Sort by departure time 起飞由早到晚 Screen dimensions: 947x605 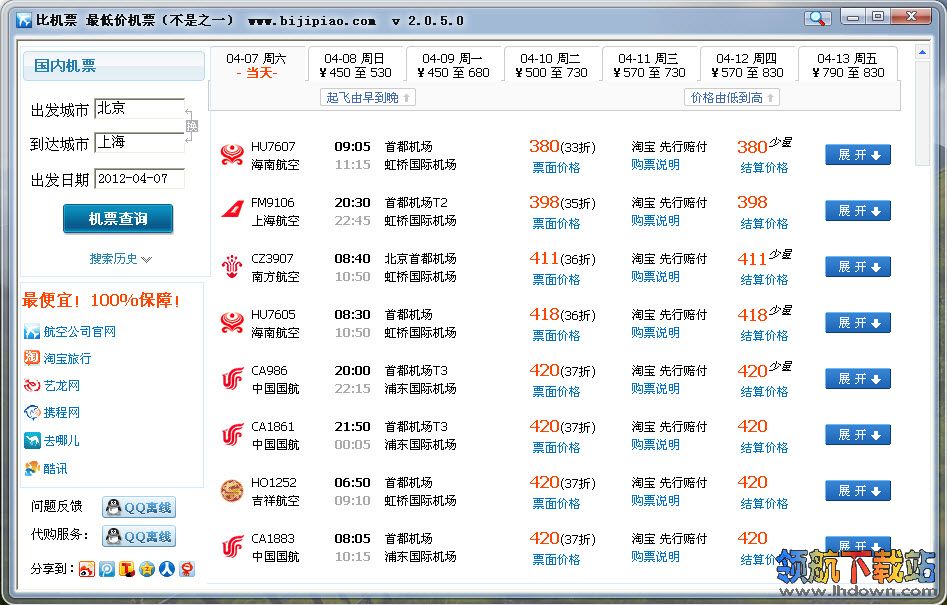(x=368, y=98)
